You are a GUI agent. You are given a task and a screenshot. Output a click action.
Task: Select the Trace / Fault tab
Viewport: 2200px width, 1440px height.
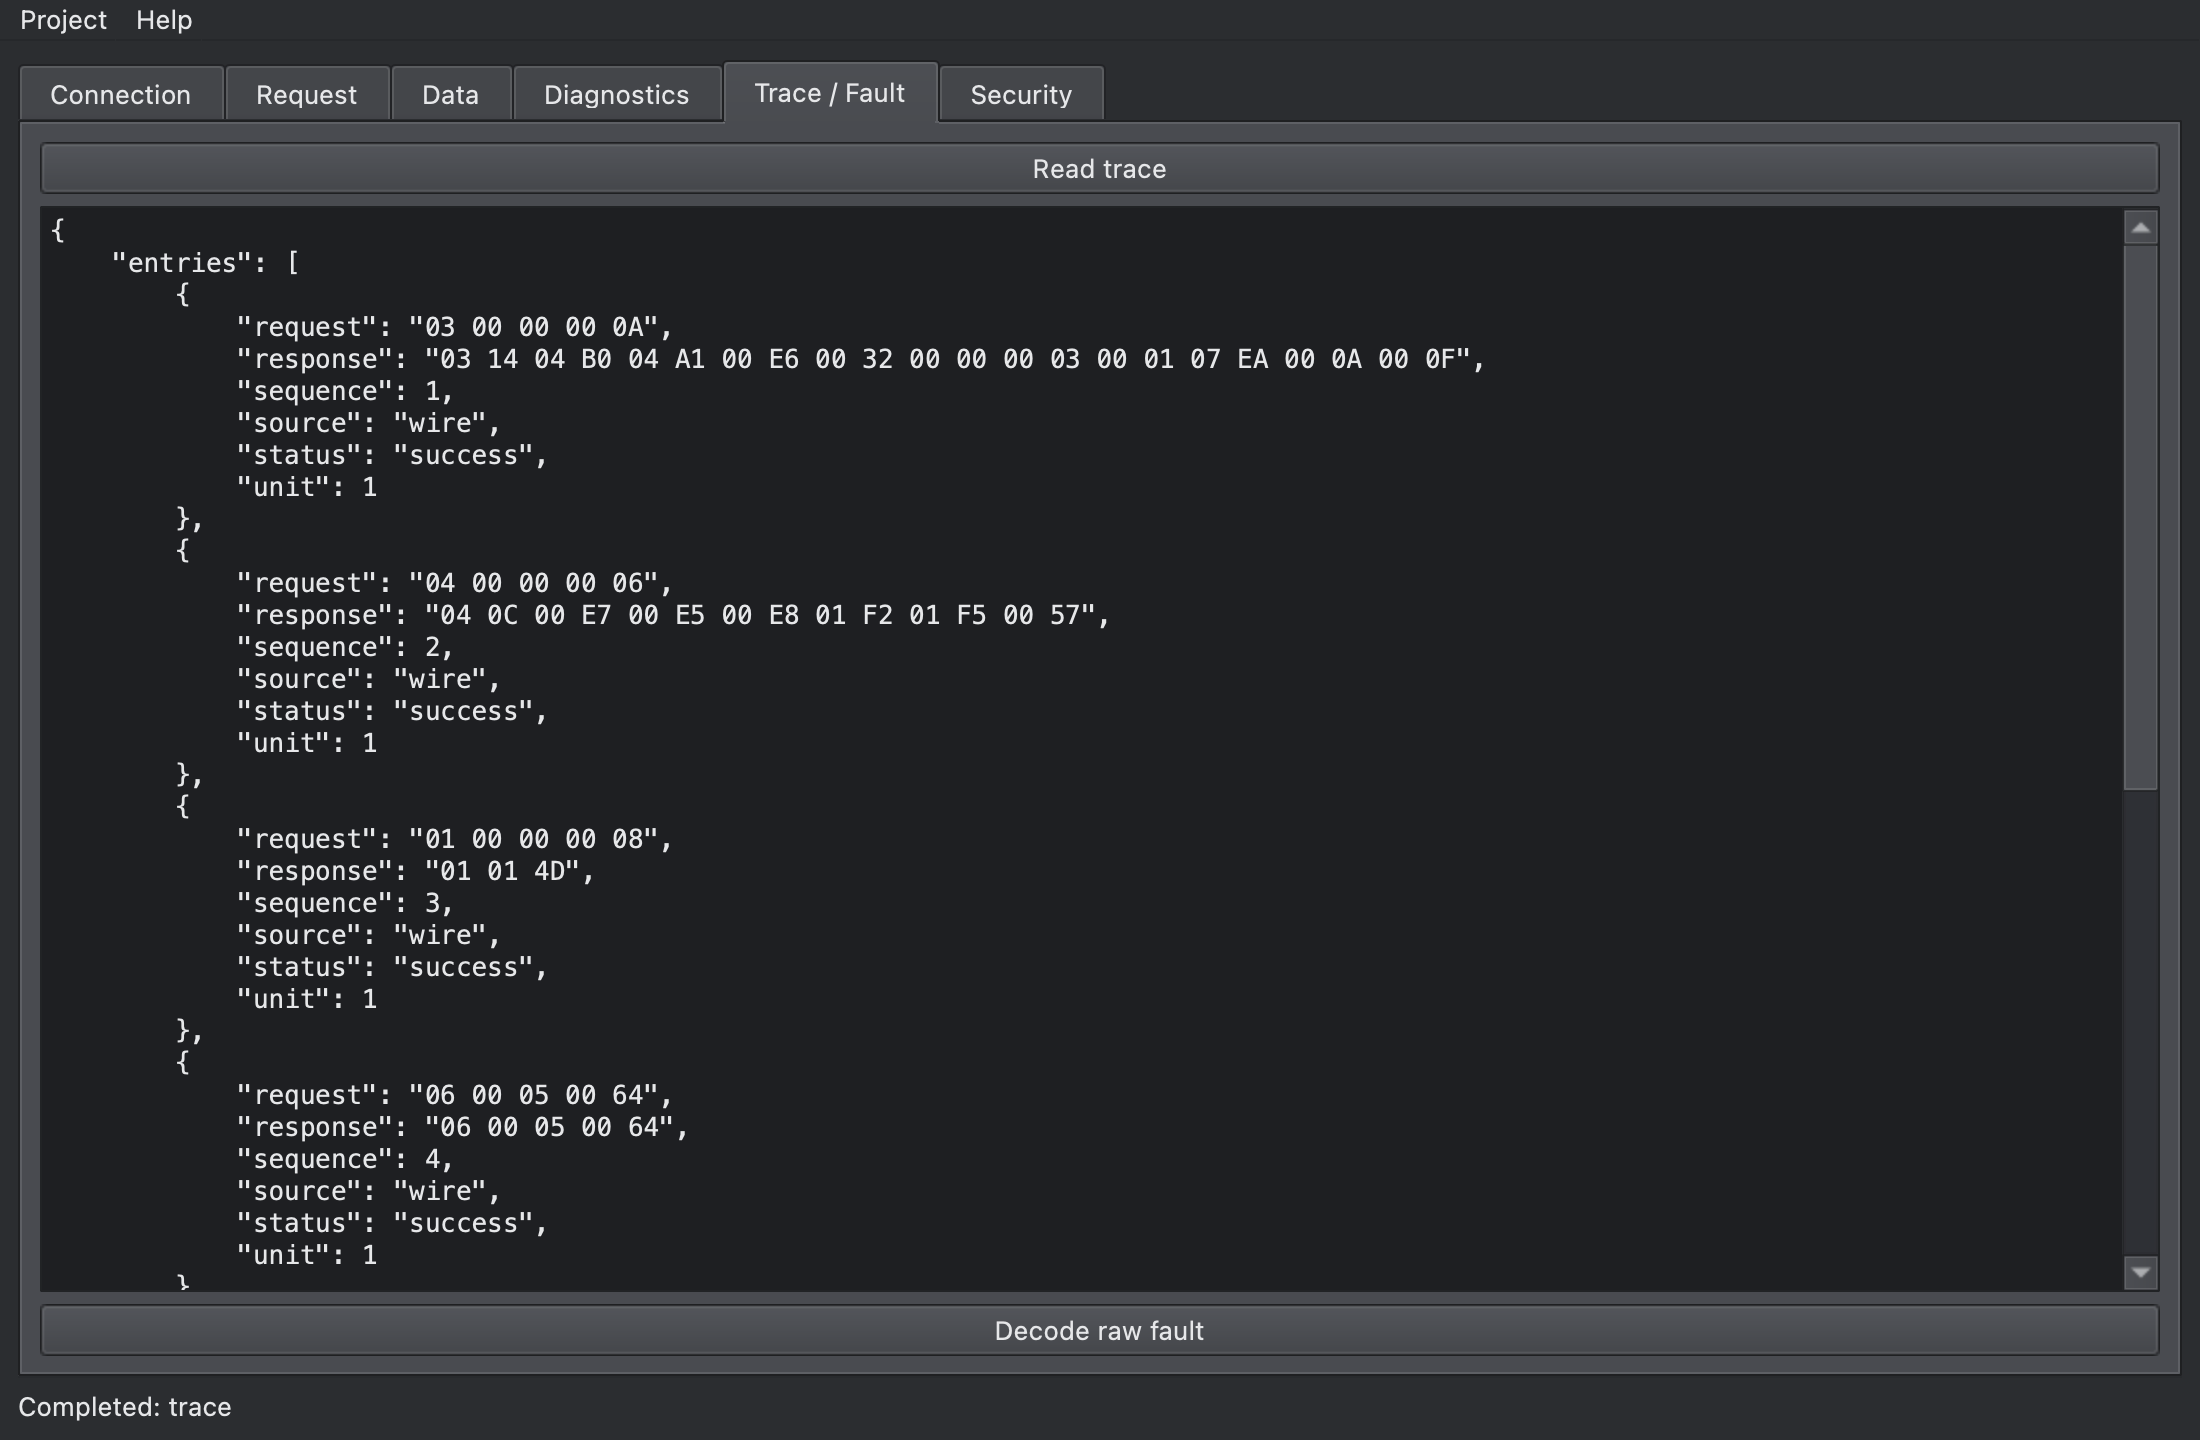point(830,93)
